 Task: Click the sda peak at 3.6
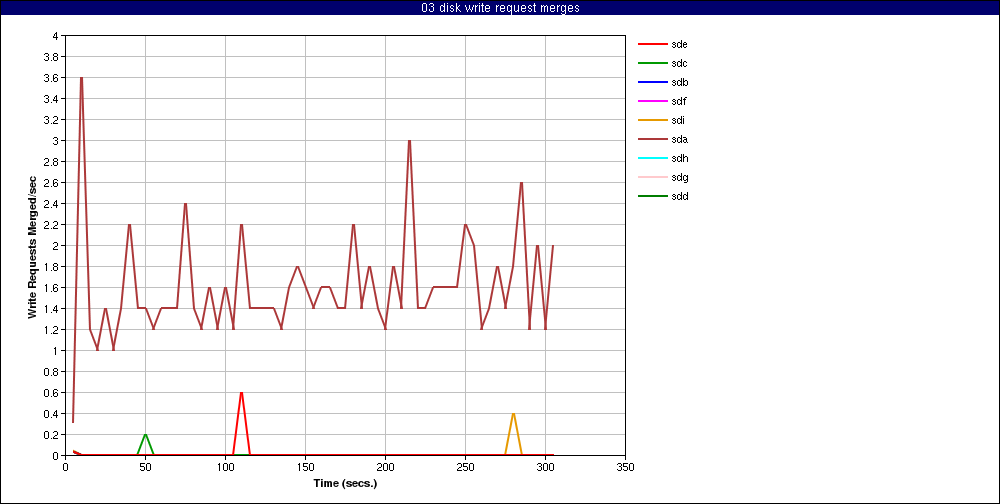[x=82, y=78]
